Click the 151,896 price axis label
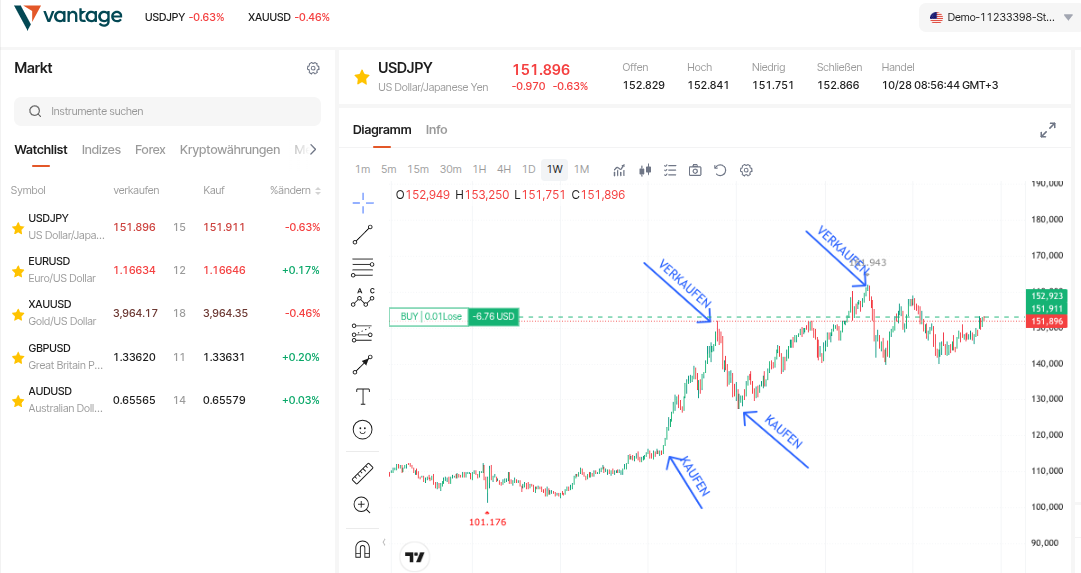This screenshot has height=573, width=1081. pos(1047,321)
